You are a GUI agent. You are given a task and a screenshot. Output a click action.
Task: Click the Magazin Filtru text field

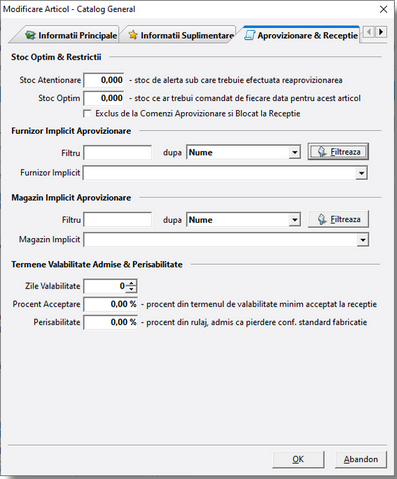click(x=117, y=220)
